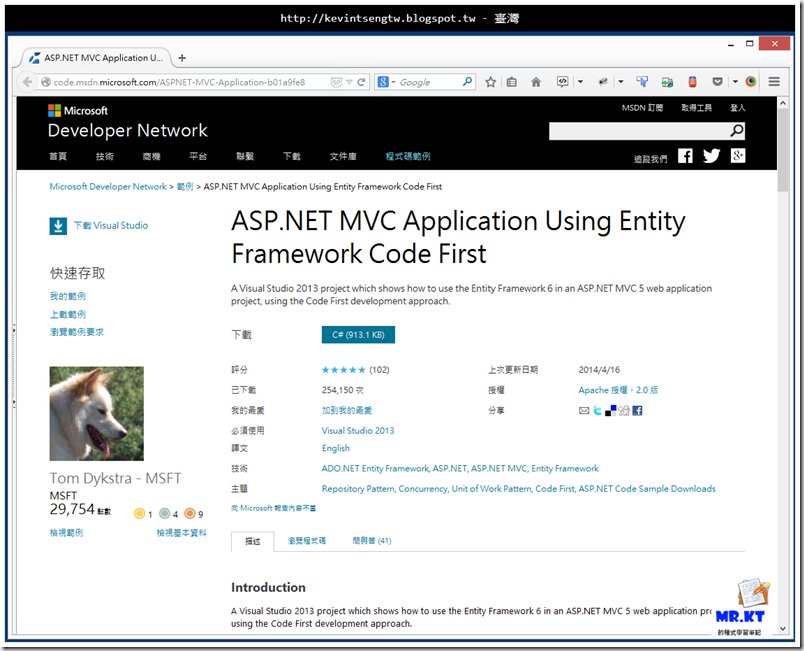Switch to the 瀏覽程式碼 tab

pyautogui.click(x=307, y=541)
